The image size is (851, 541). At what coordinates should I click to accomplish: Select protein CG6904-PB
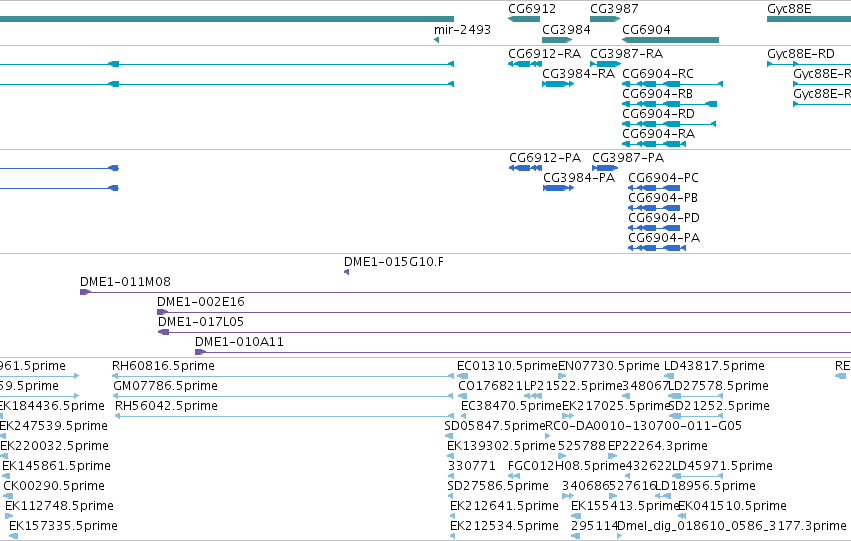(663, 198)
